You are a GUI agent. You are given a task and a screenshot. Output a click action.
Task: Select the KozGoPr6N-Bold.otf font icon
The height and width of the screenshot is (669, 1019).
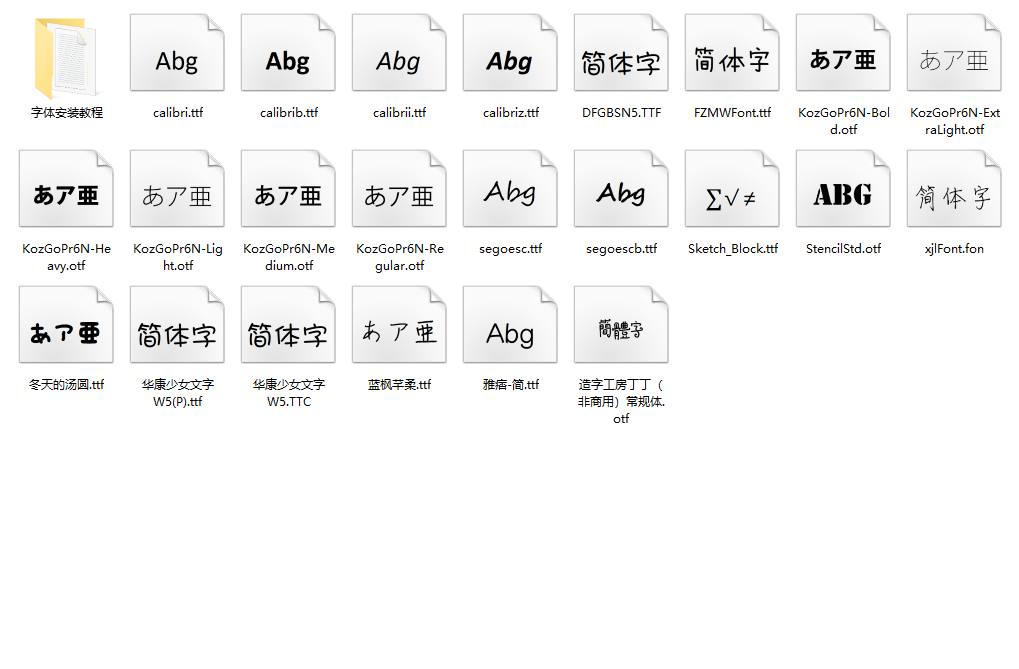click(x=844, y=53)
